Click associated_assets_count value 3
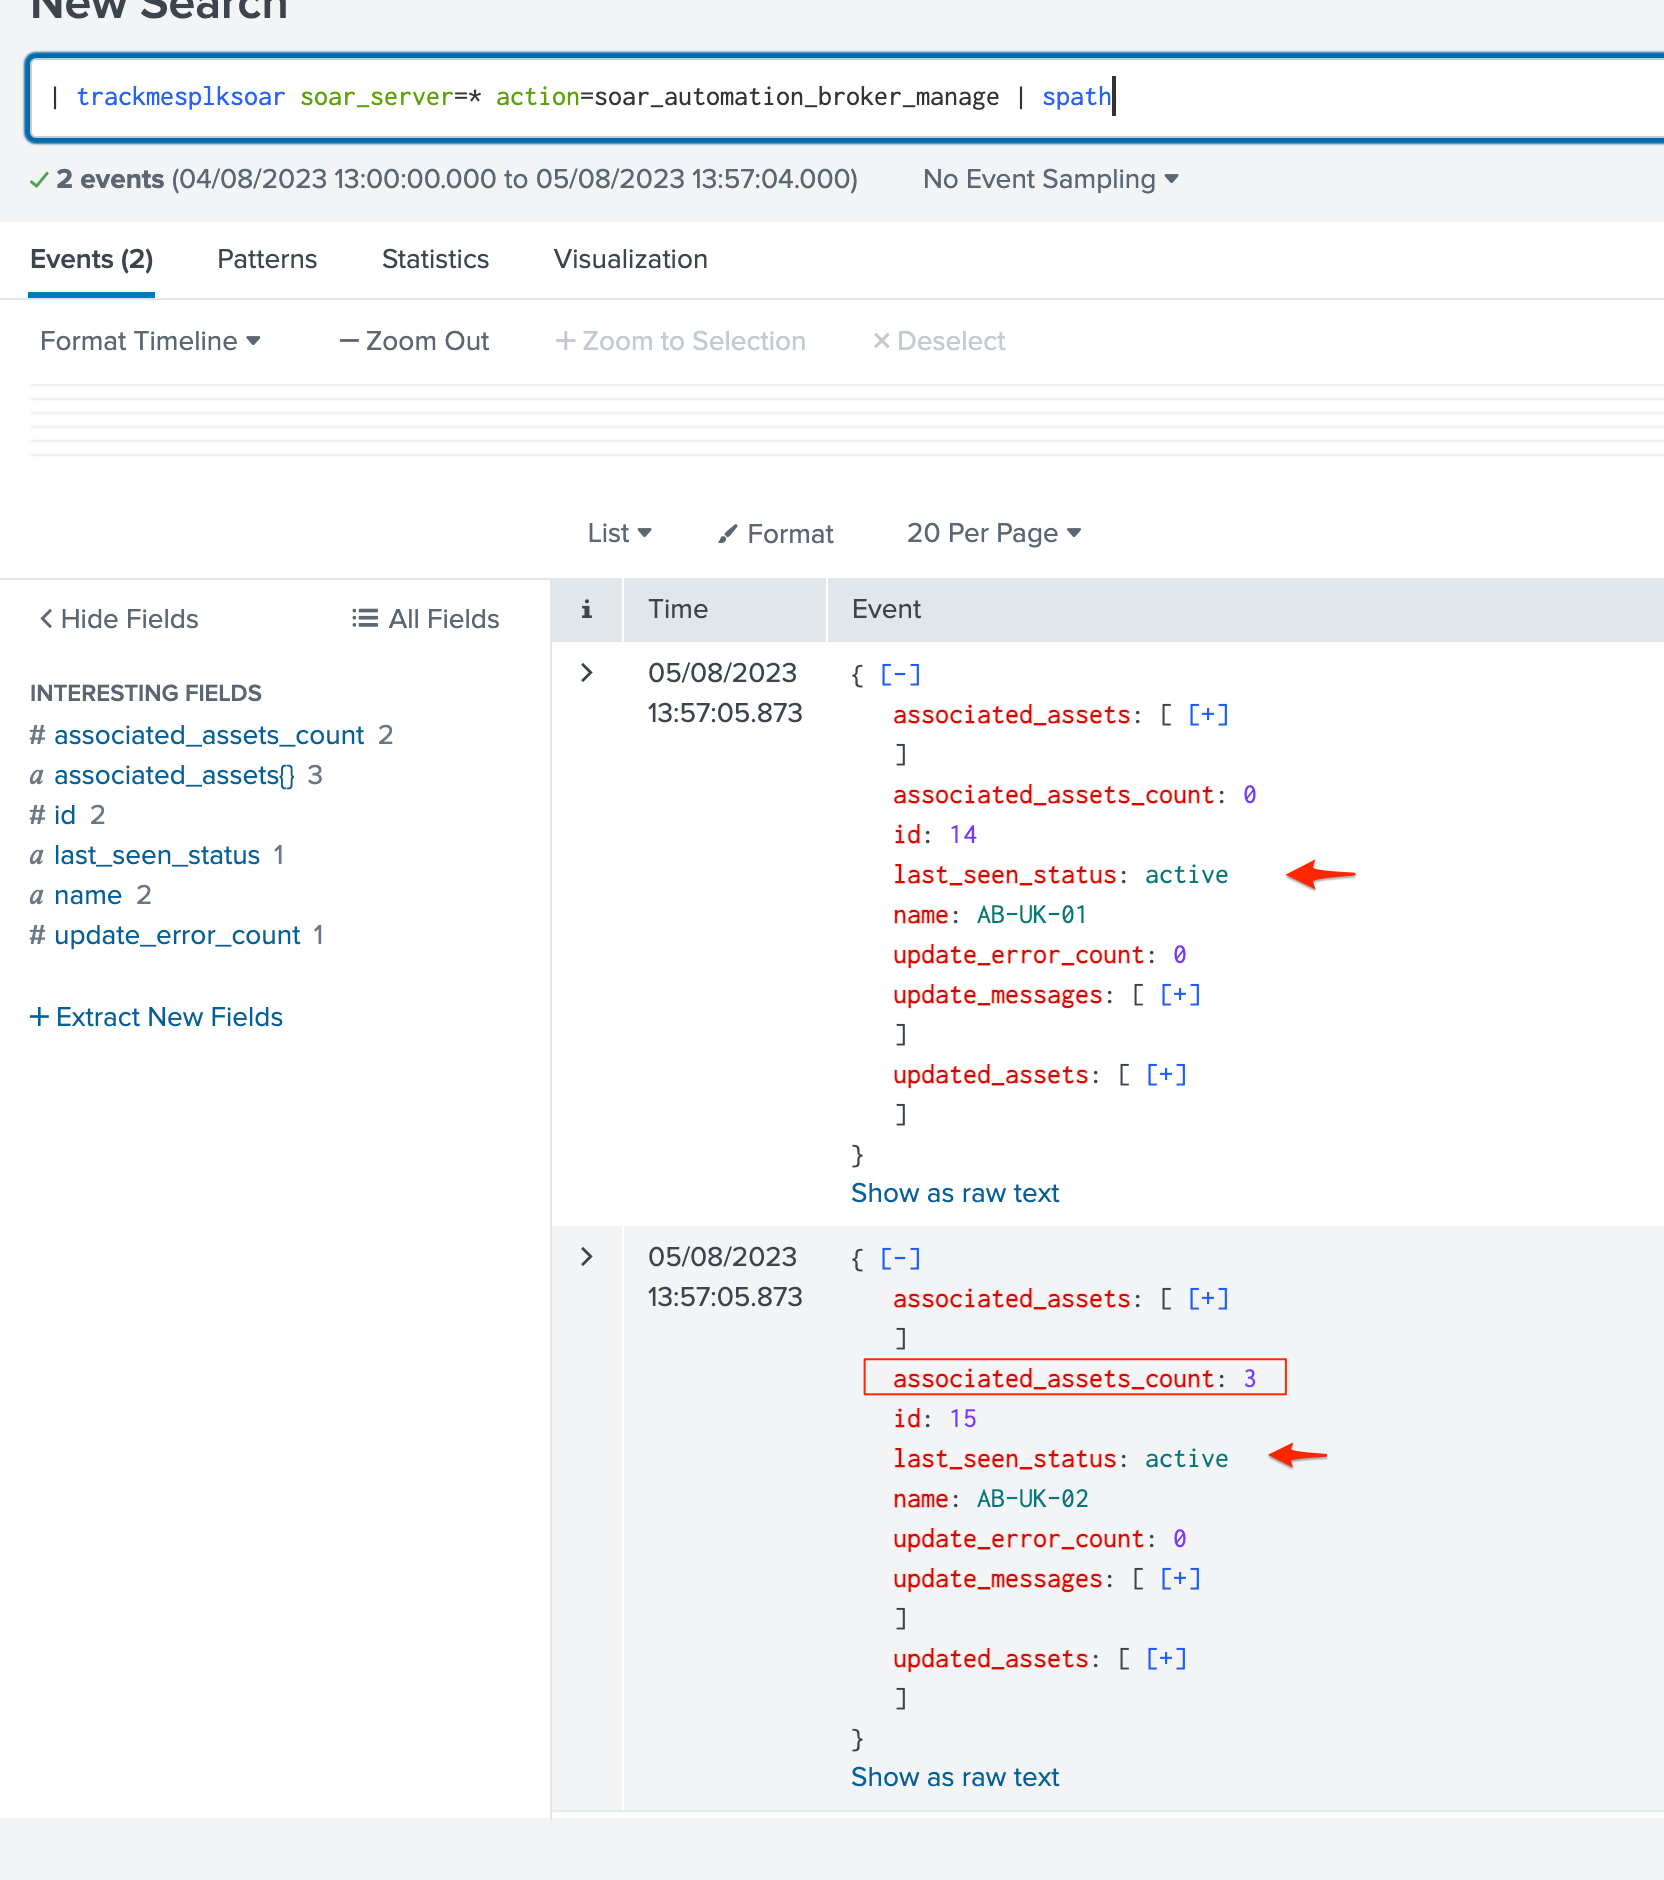The width and height of the screenshot is (1664, 1880). coord(1249,1379)
